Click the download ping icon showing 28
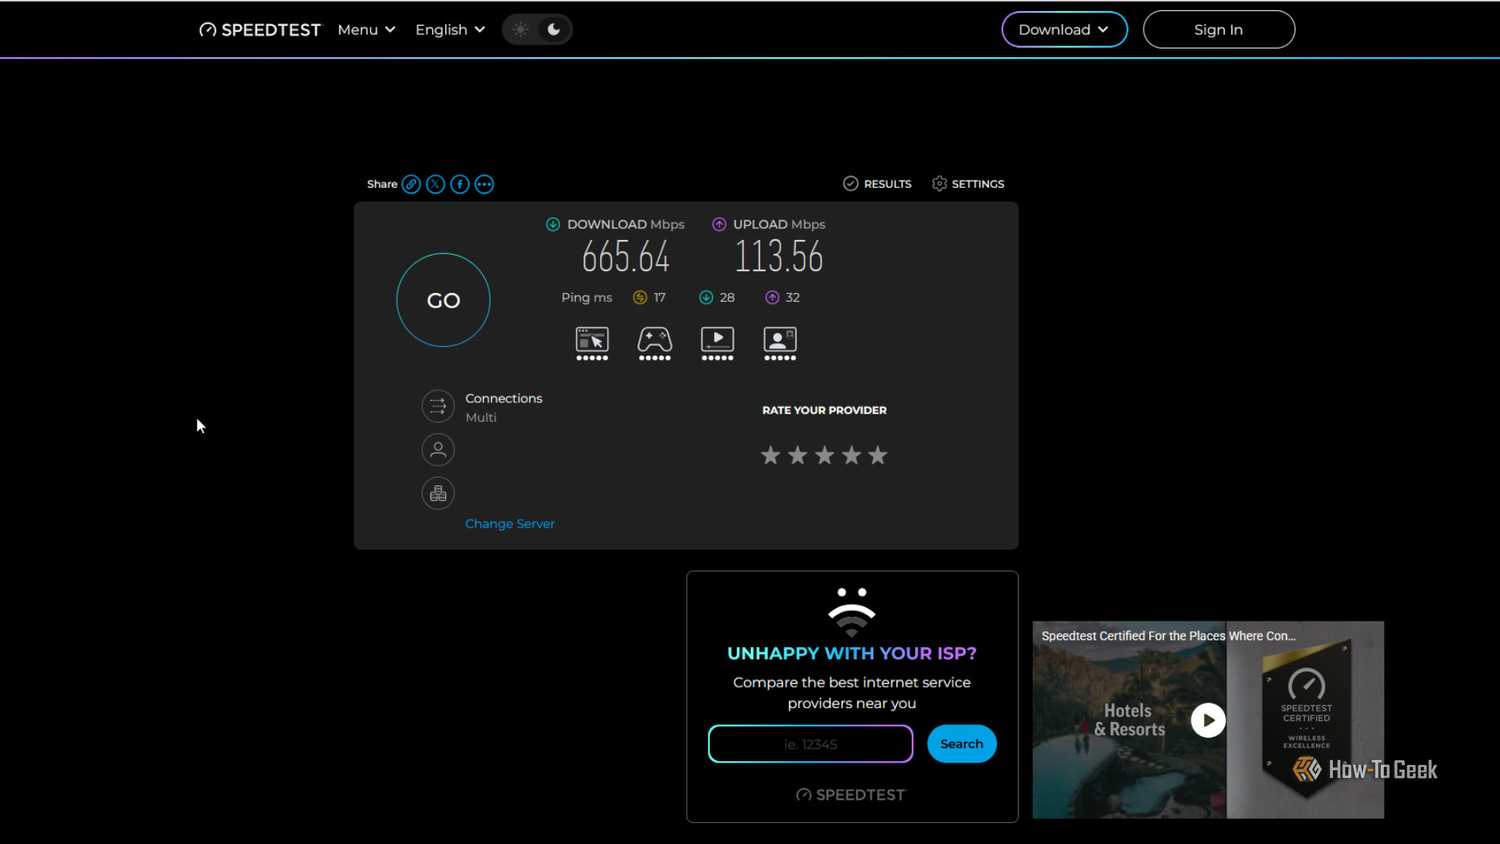 tap(706, 297)
